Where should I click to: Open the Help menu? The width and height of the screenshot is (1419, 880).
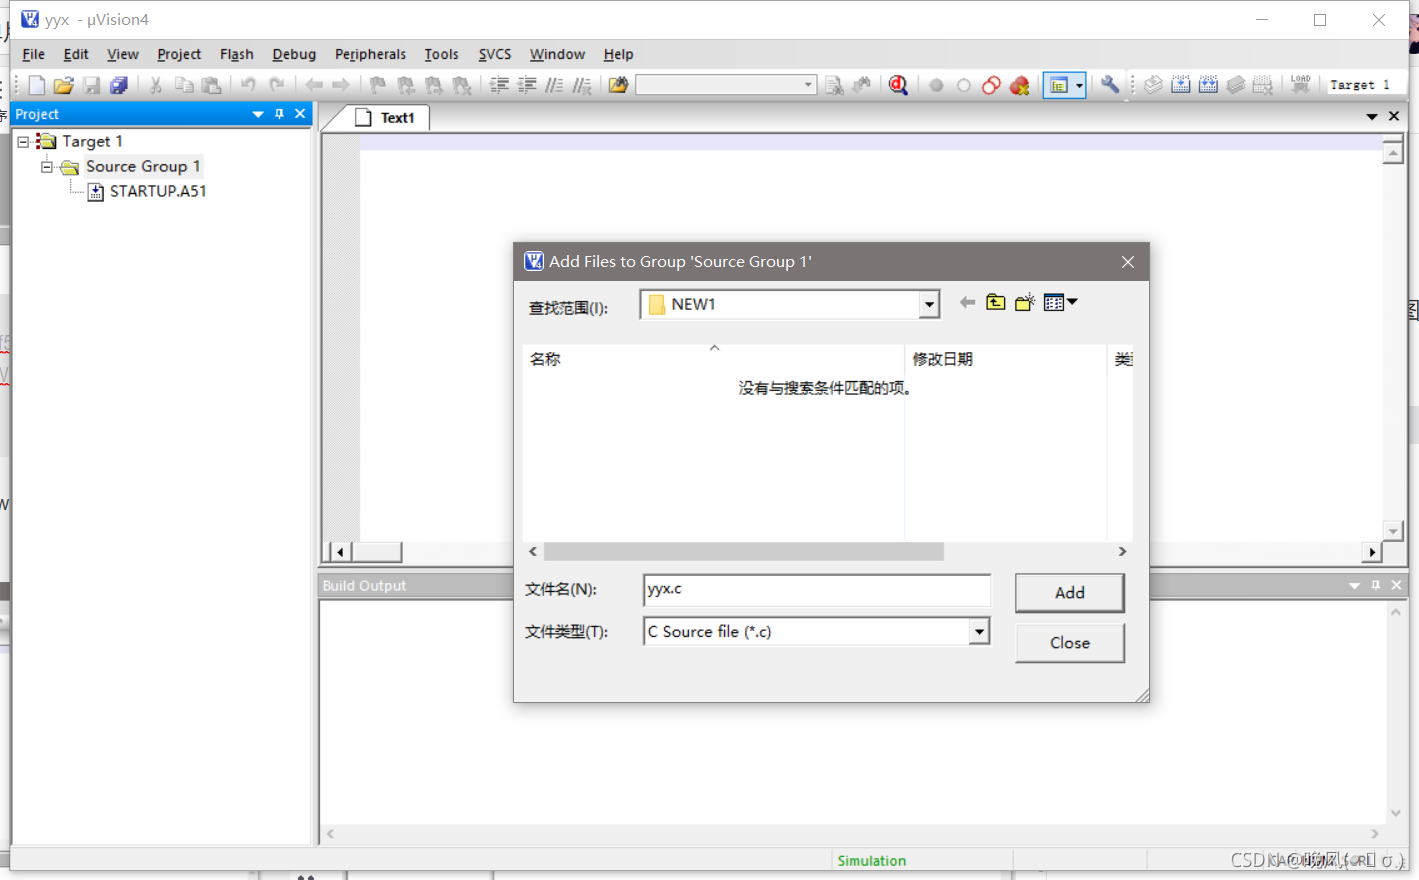coord(618,54)
